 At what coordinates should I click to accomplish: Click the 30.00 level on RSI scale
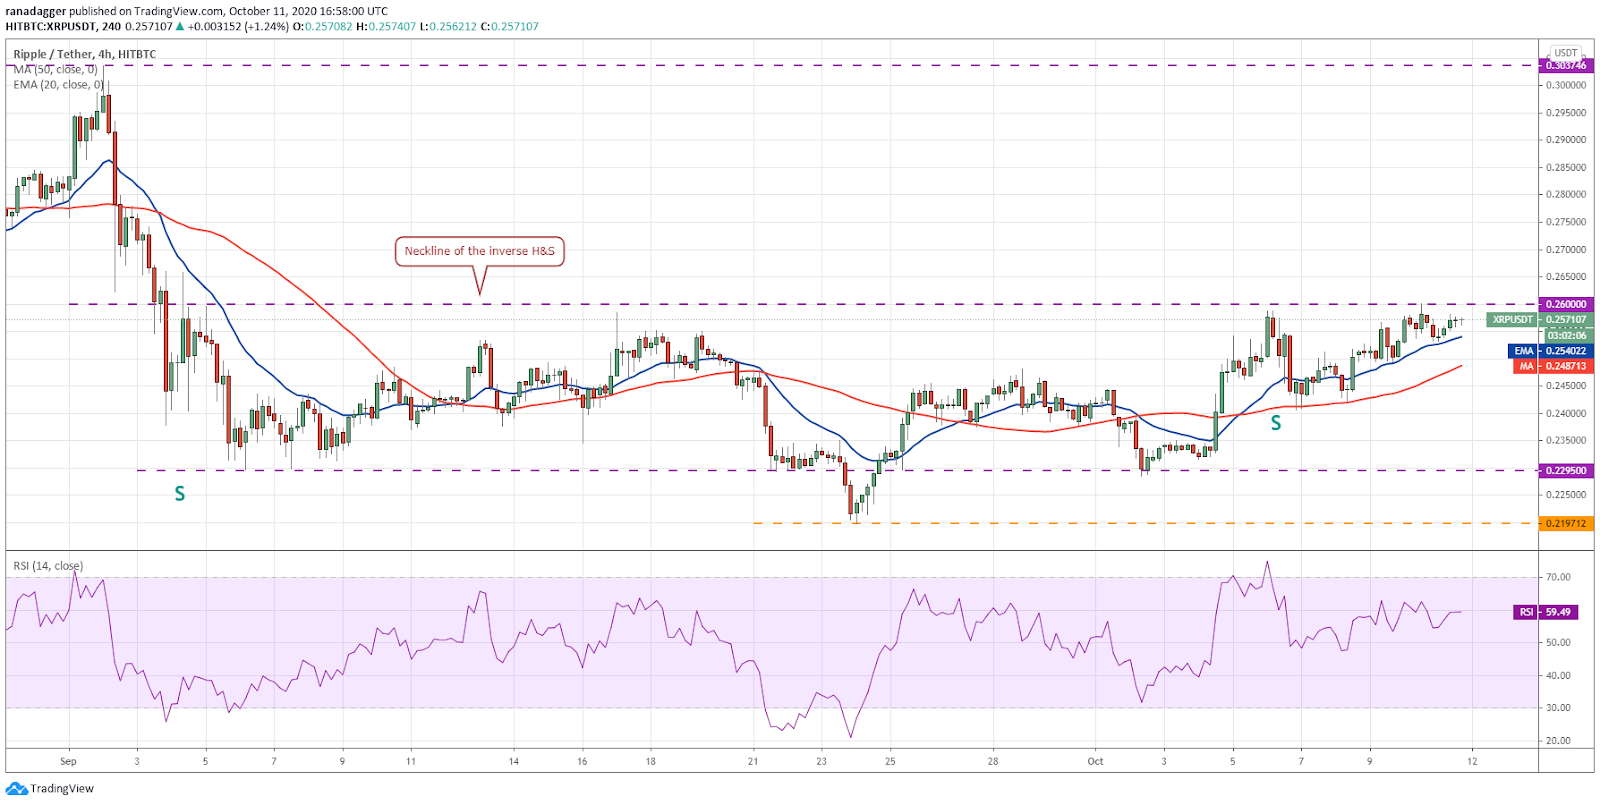click(1558, 708)
